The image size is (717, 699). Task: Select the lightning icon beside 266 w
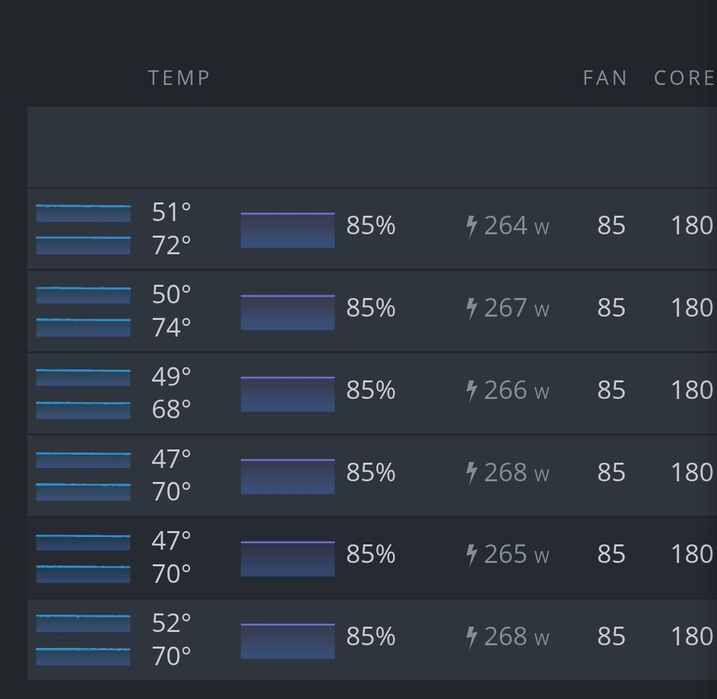[x=472, y=390]
